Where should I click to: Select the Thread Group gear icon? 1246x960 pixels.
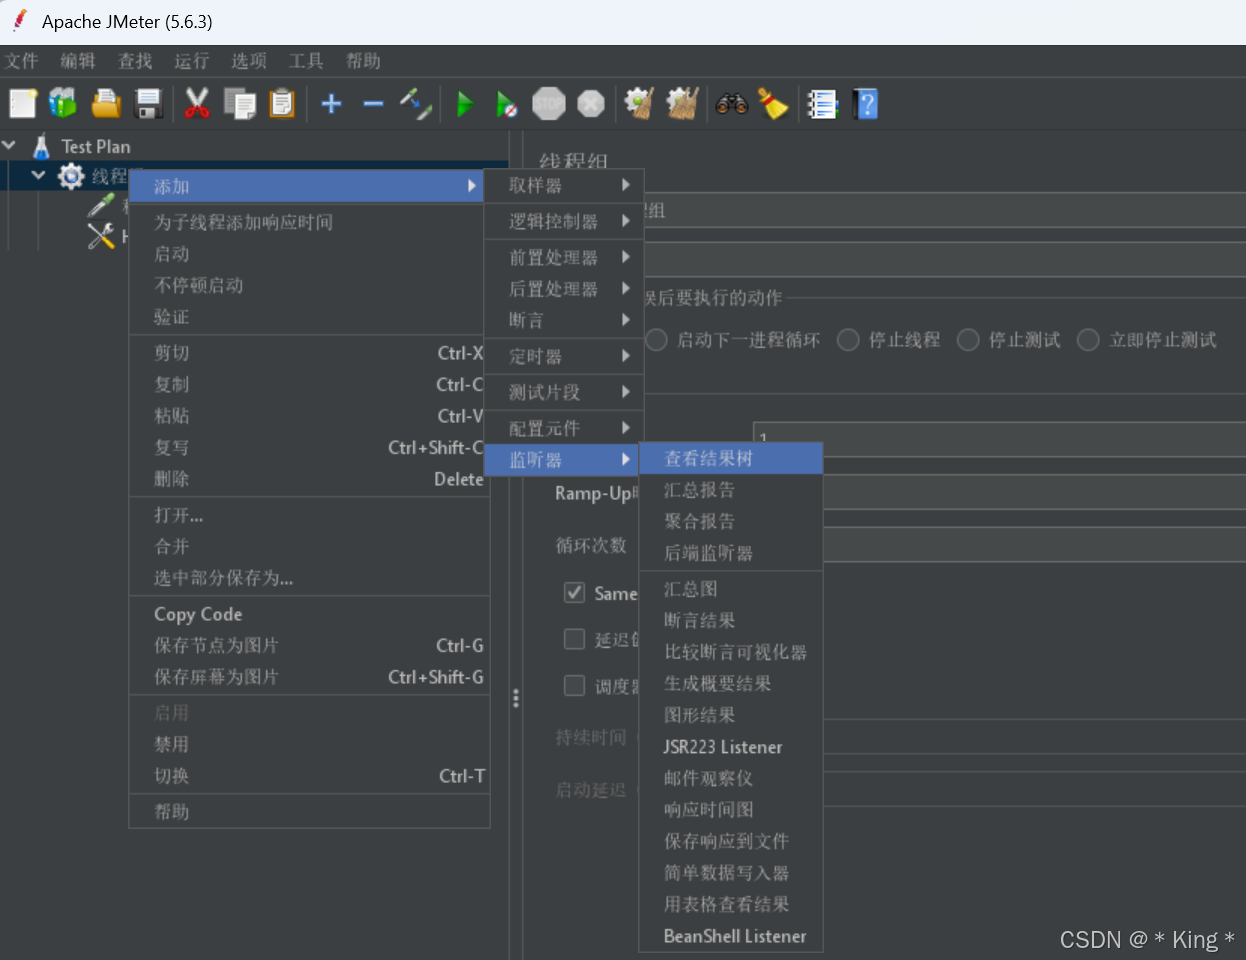pos(71,176)
